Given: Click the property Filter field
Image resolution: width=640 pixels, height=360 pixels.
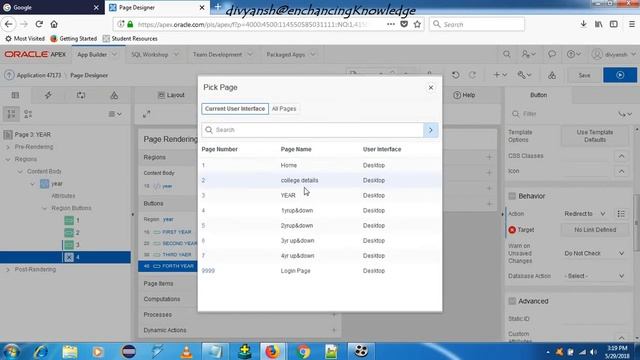Looking at the screenshot, I should tap(563, 114).
